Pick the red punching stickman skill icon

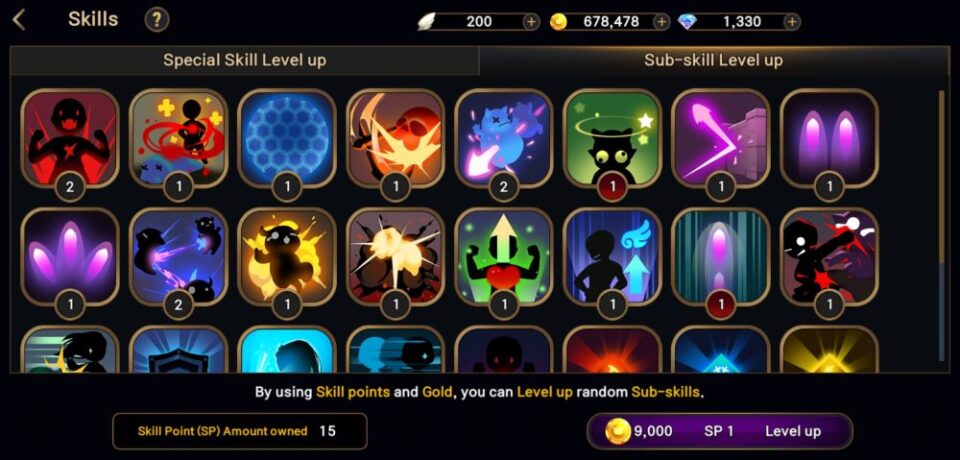[830, 257]
